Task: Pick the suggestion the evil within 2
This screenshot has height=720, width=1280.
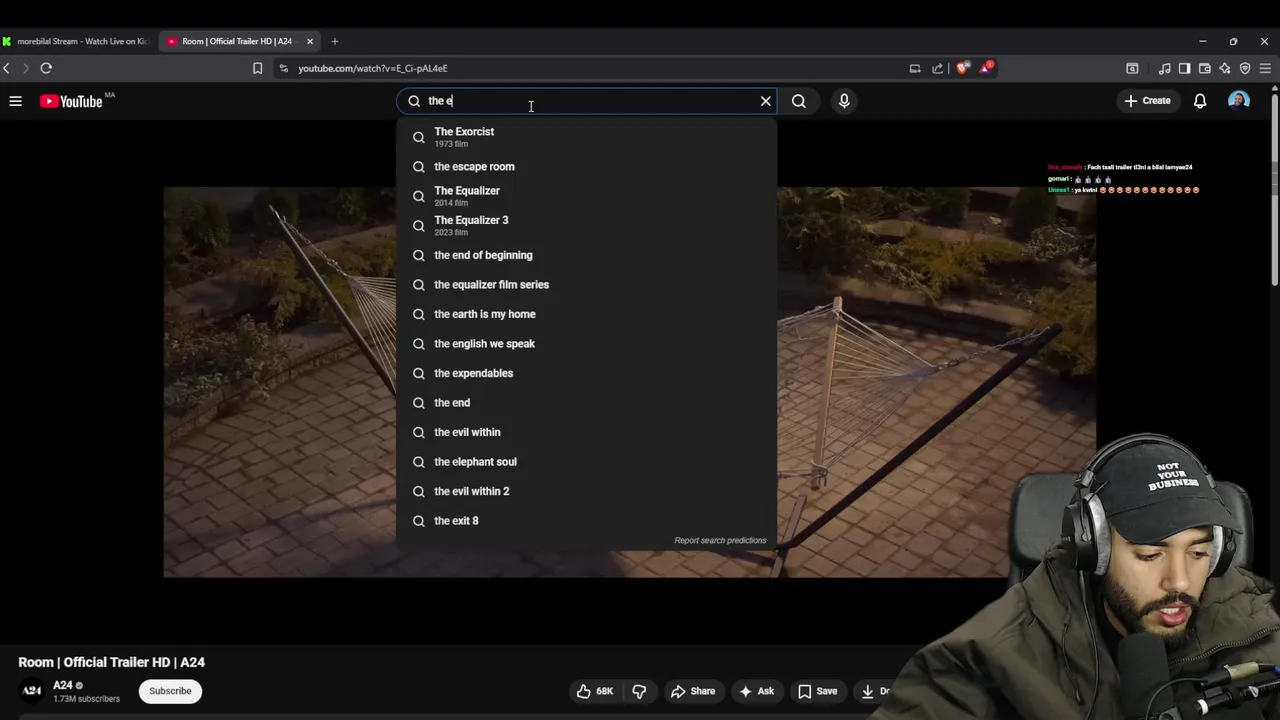Action: pos(586,491)
